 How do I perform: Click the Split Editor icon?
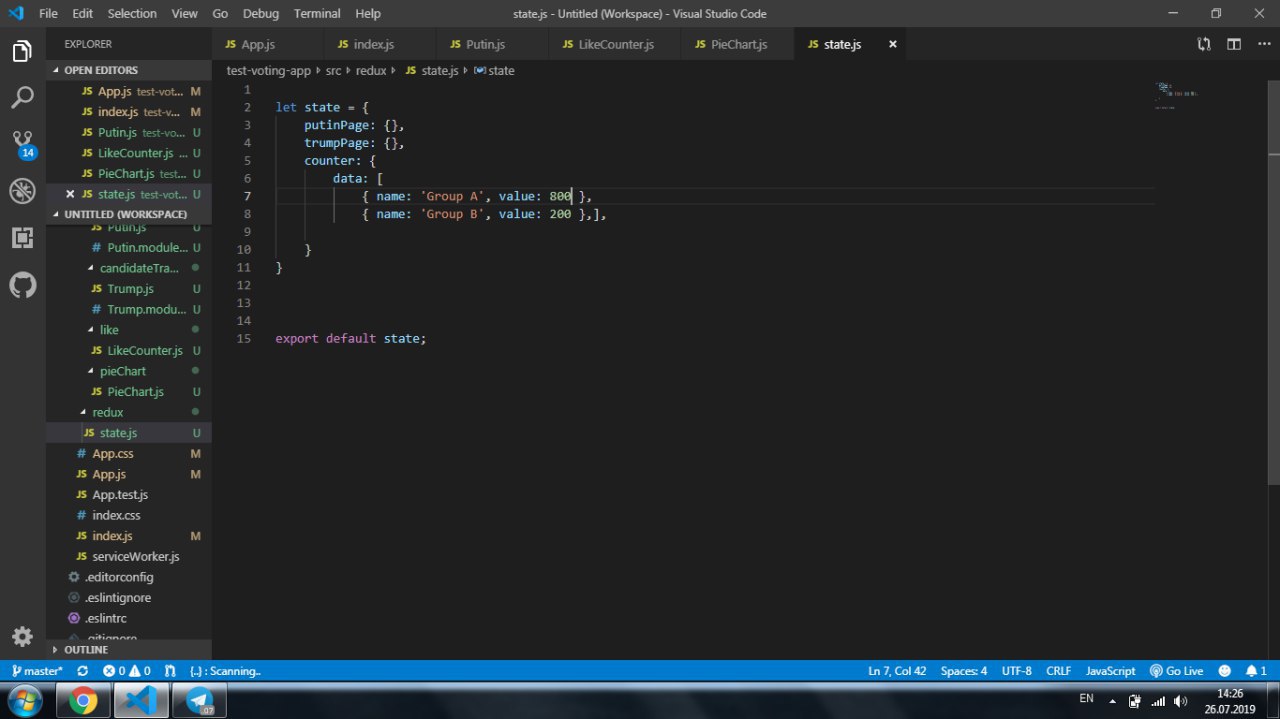(1234, 44)
